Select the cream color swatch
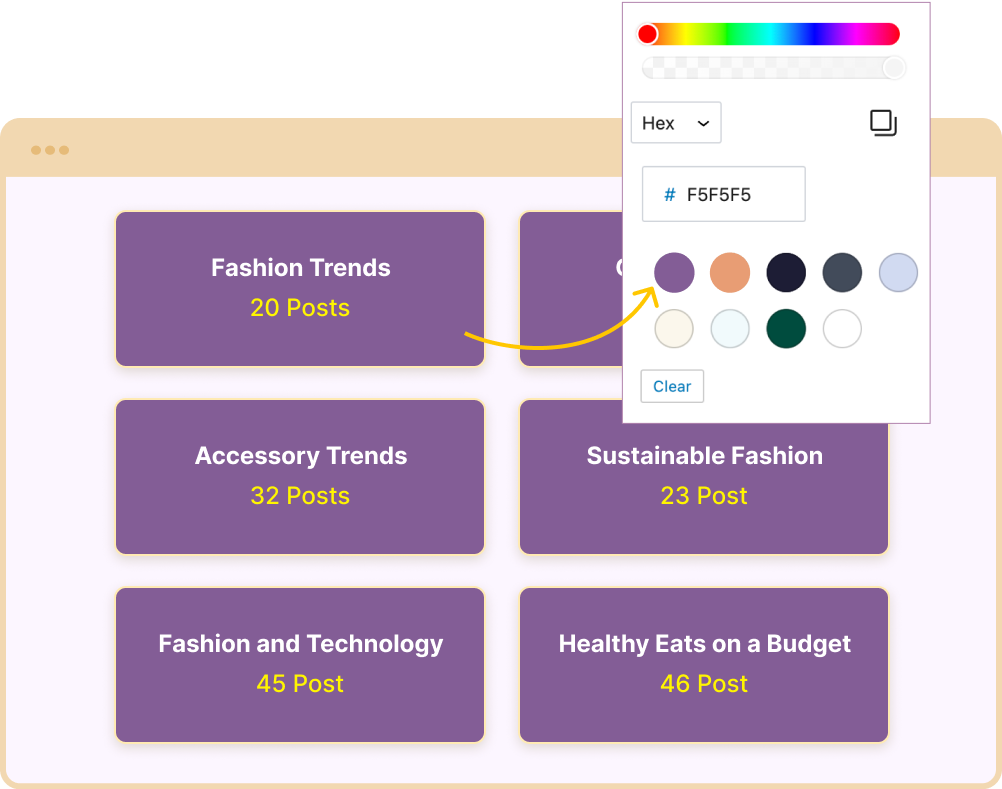 coord(674,328)
